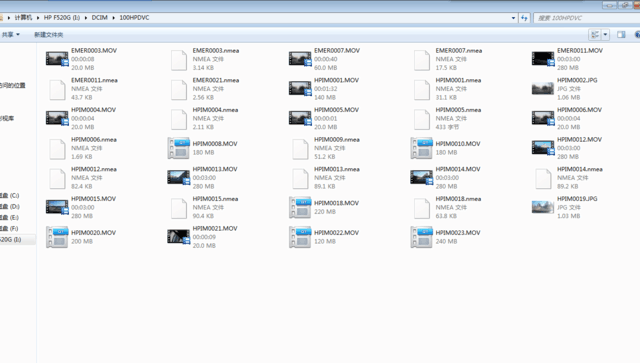The image size is (640, 363).
Task: Select drive (C:) in the navigation pane
Action: coord(10,195)
